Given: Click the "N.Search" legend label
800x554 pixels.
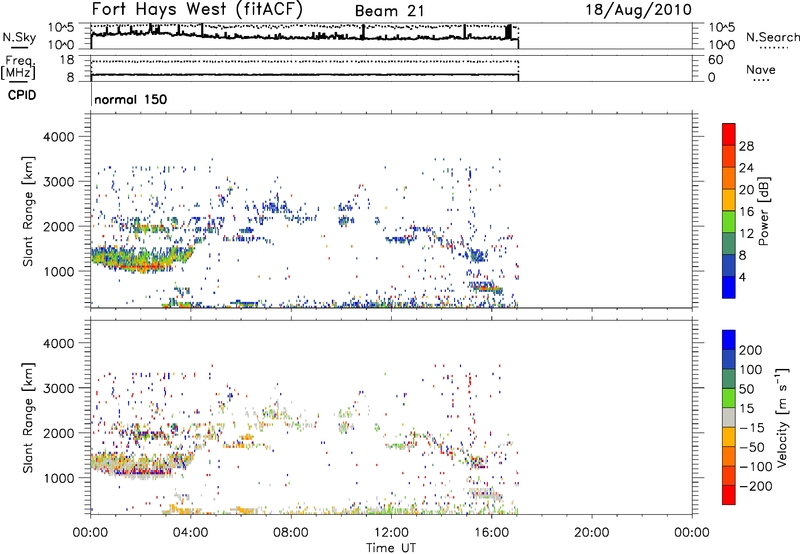Looking at the screenshot, I should pyautogui.click(x=772, y=37).
